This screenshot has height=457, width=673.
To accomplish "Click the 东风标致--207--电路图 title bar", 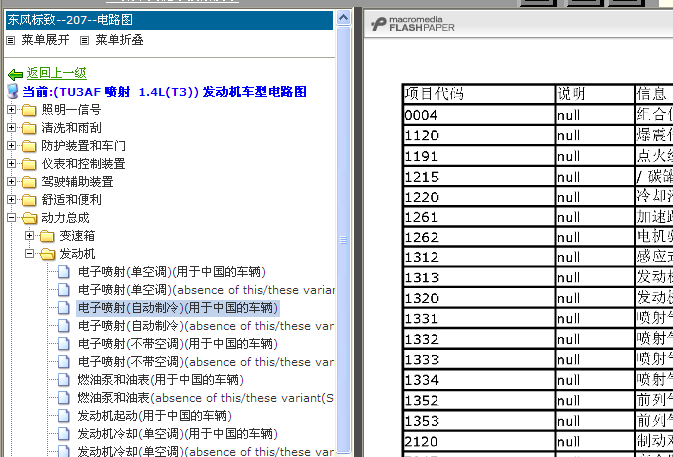I will [169, 20].
